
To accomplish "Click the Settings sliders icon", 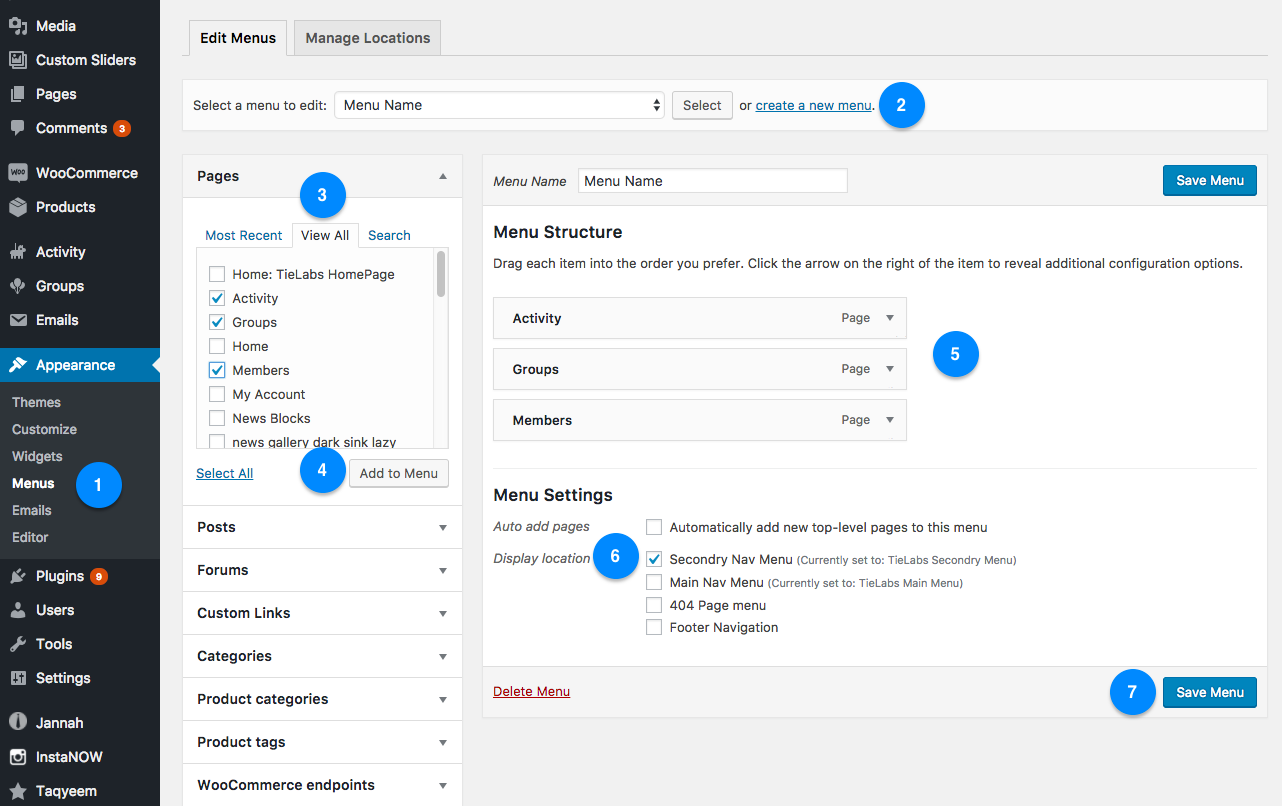I will (x=17, y=678).
